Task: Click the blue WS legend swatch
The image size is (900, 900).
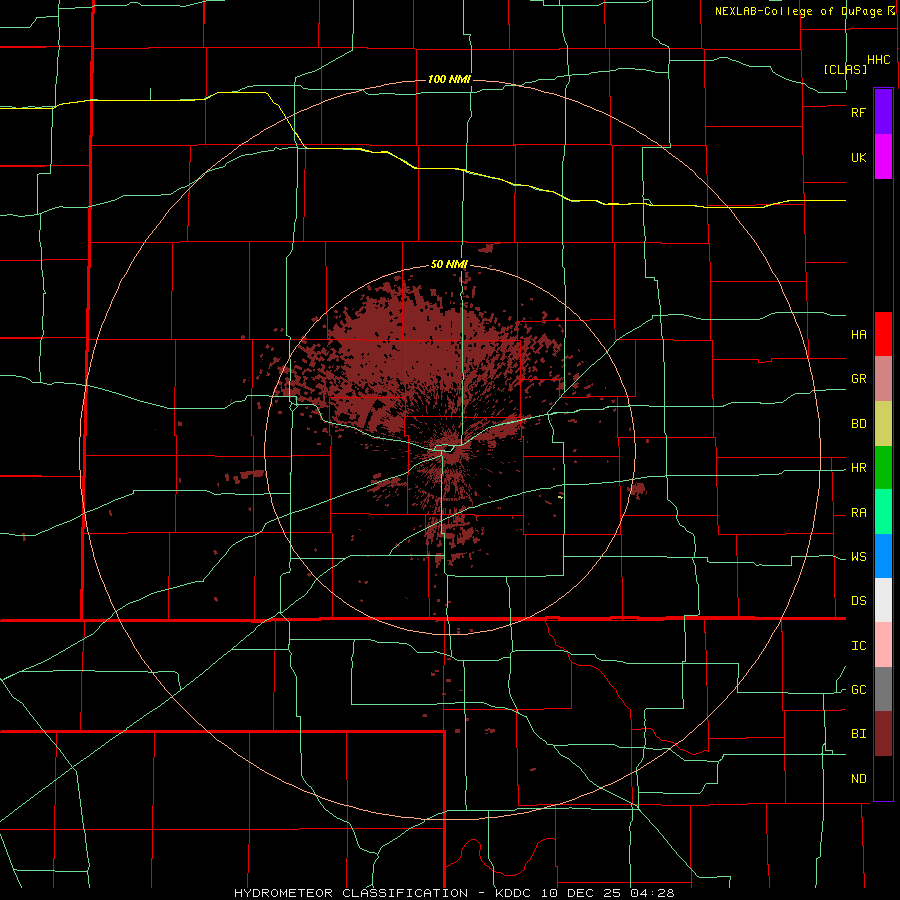Action: (x=883, y=556)
